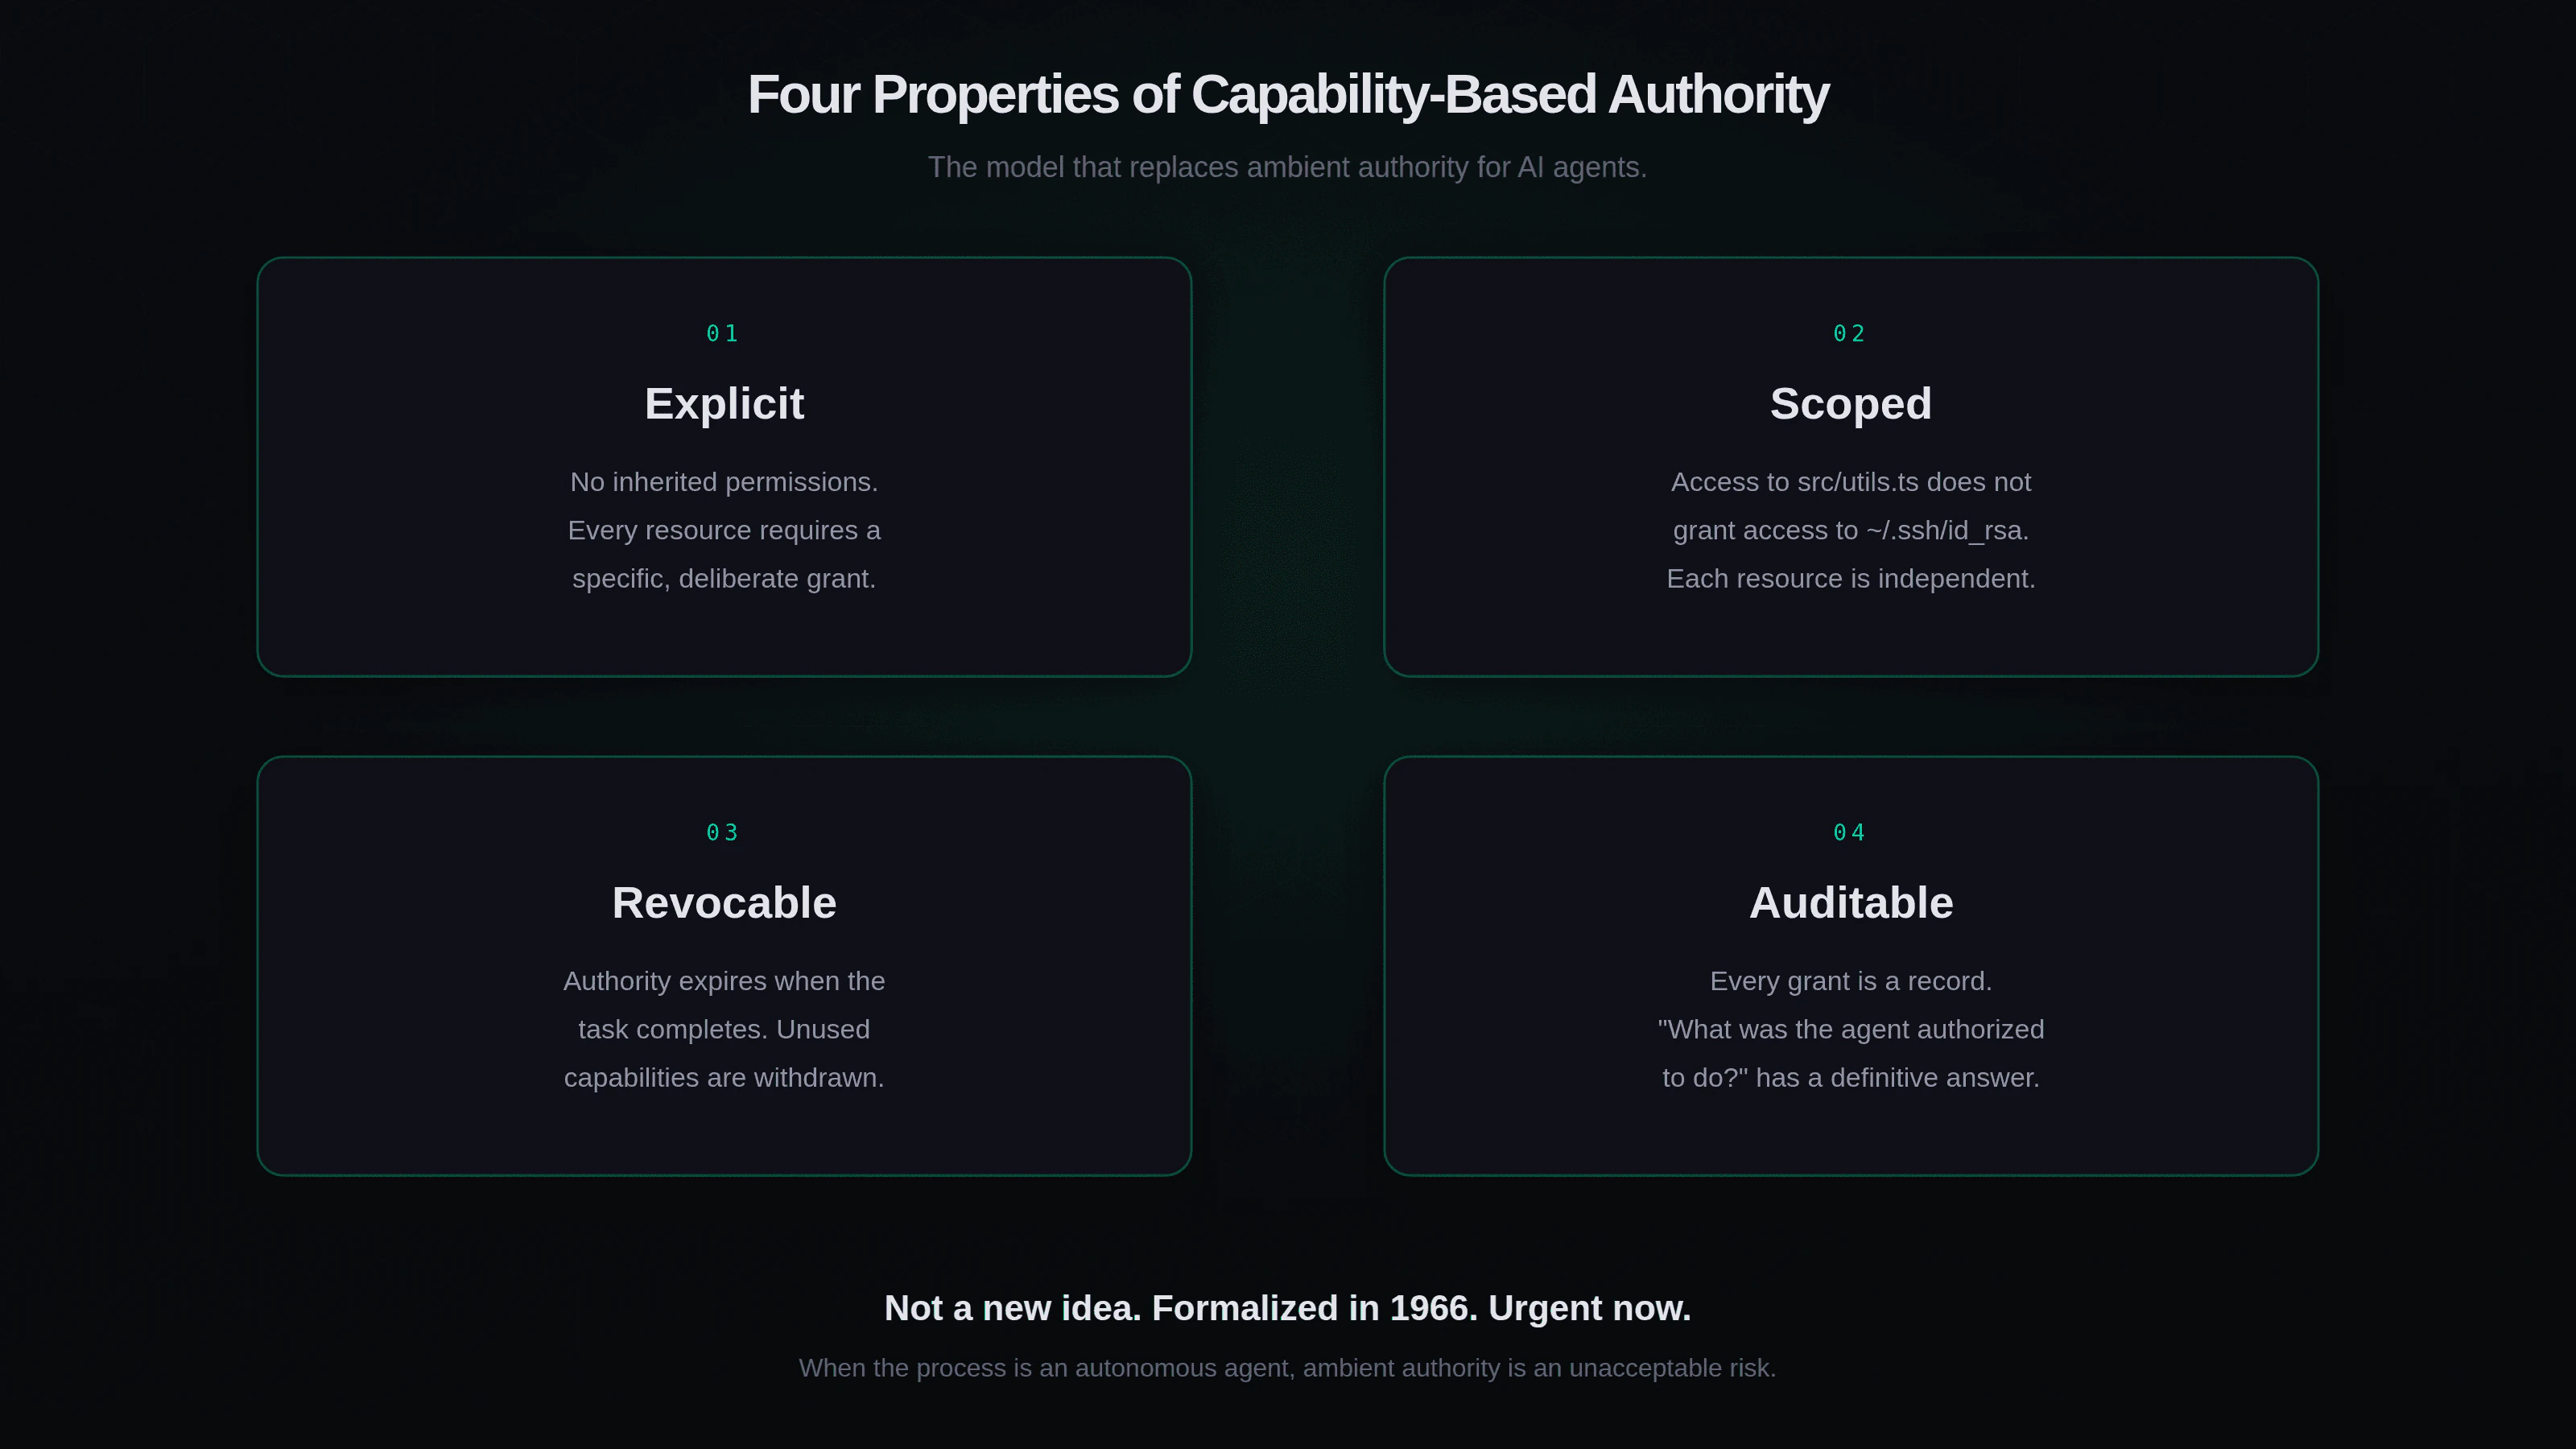Click the footer sentence about autonomous agent risk
Screen dimensions: 2576x1449
coord(1287,1368)
